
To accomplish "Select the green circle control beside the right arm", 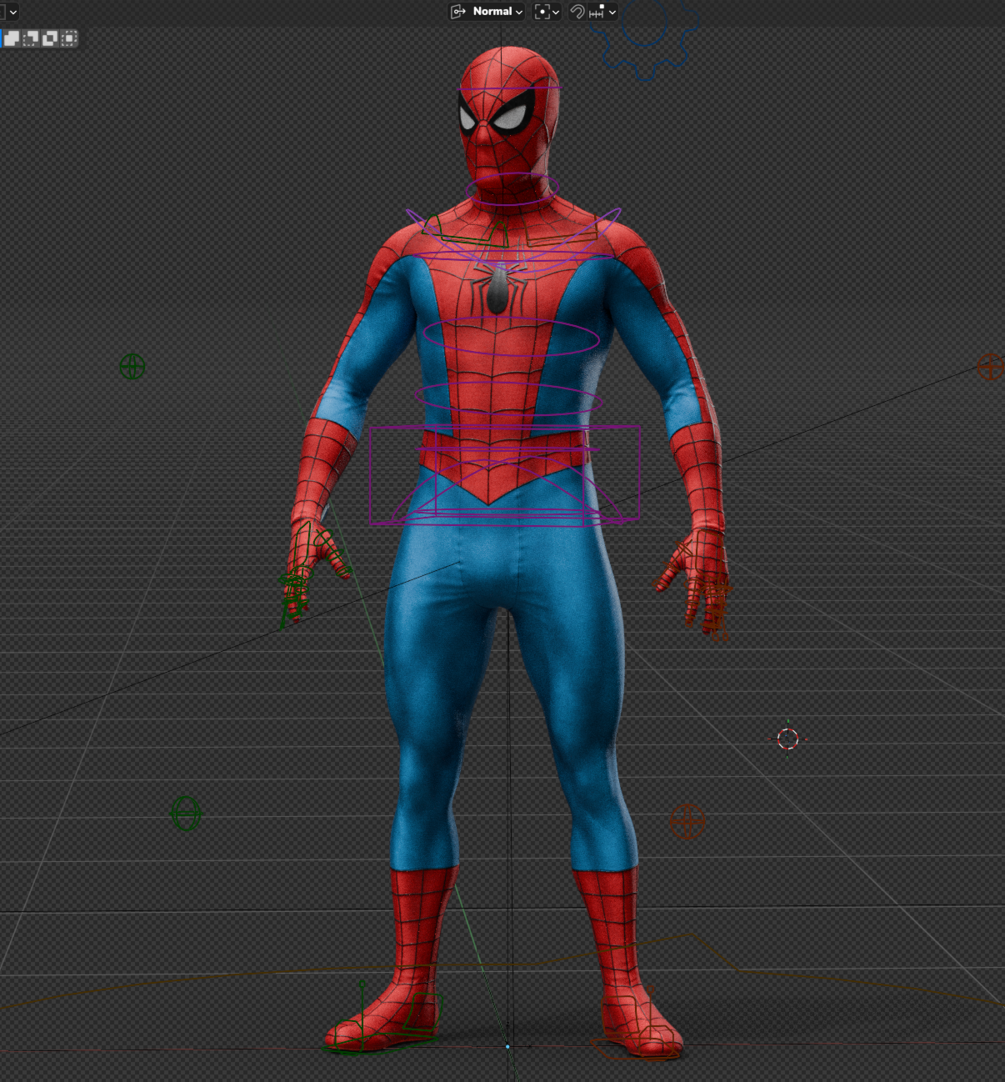I will coord(133,366).
